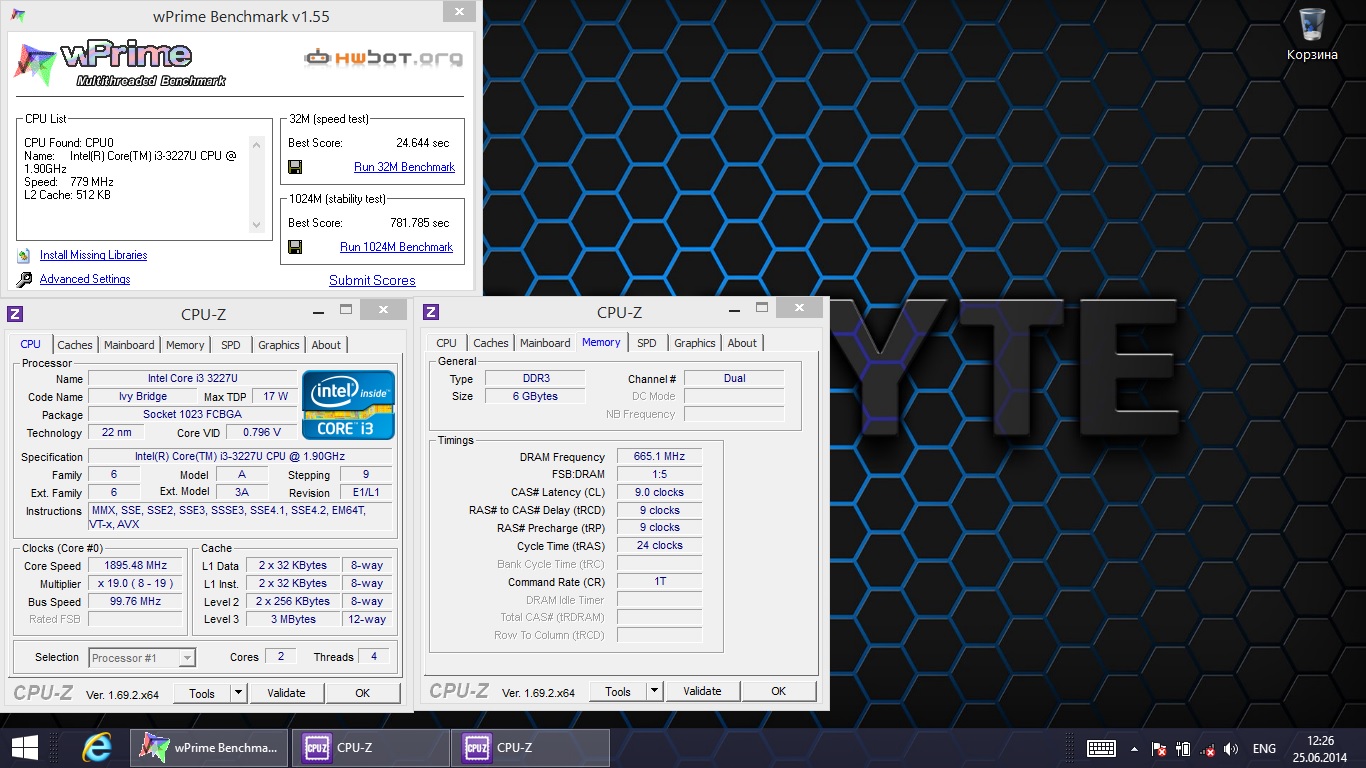This screenshot has width=1366, height=768.
Task: Switch to the second CPU-Z taskbar button
Action: coord(530,748)
